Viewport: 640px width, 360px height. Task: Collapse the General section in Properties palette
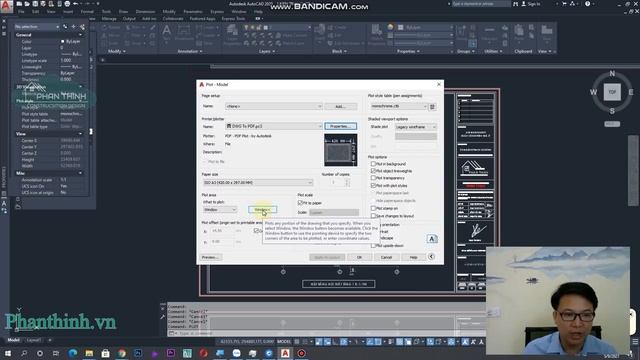pyautogui.click(x=80, y=35)
